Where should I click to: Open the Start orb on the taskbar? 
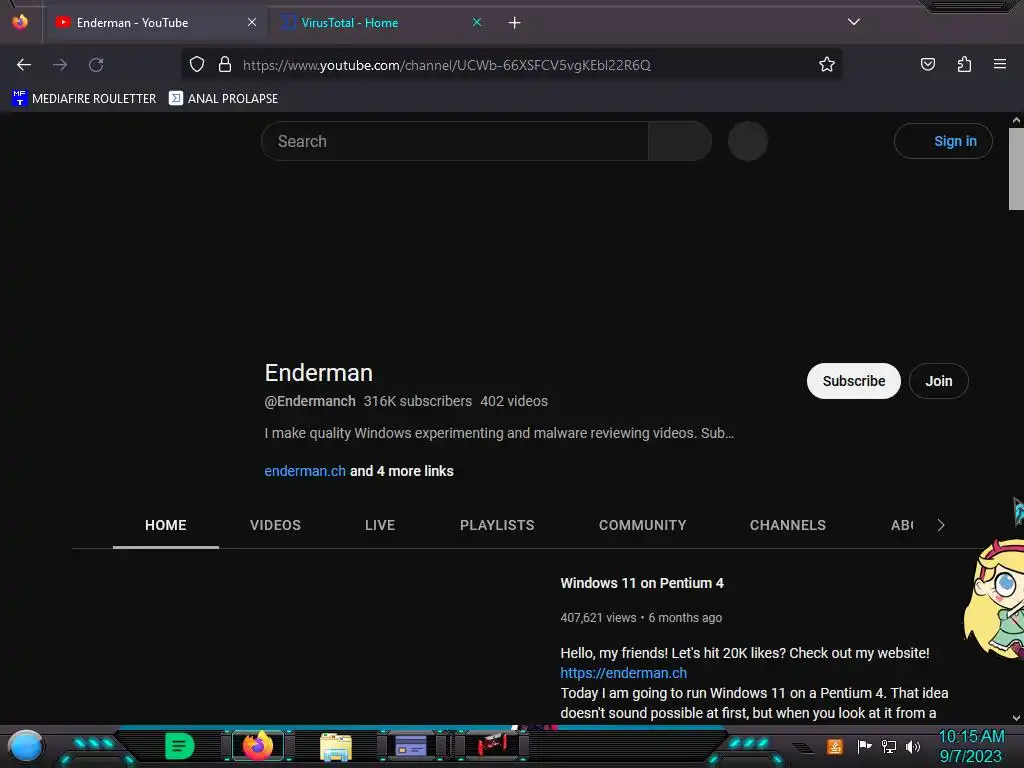pos(26,746)
